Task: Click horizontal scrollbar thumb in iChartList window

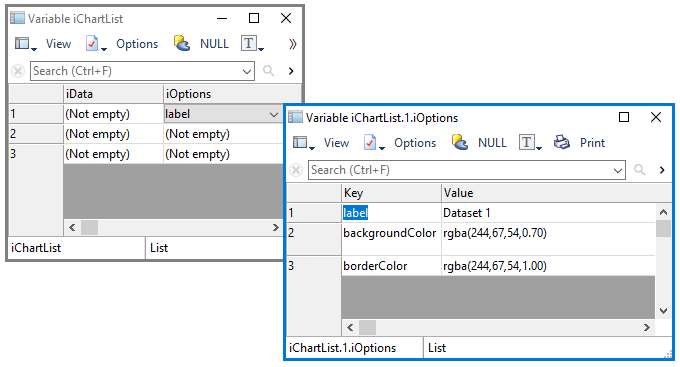Action: [x=89, y=227]
